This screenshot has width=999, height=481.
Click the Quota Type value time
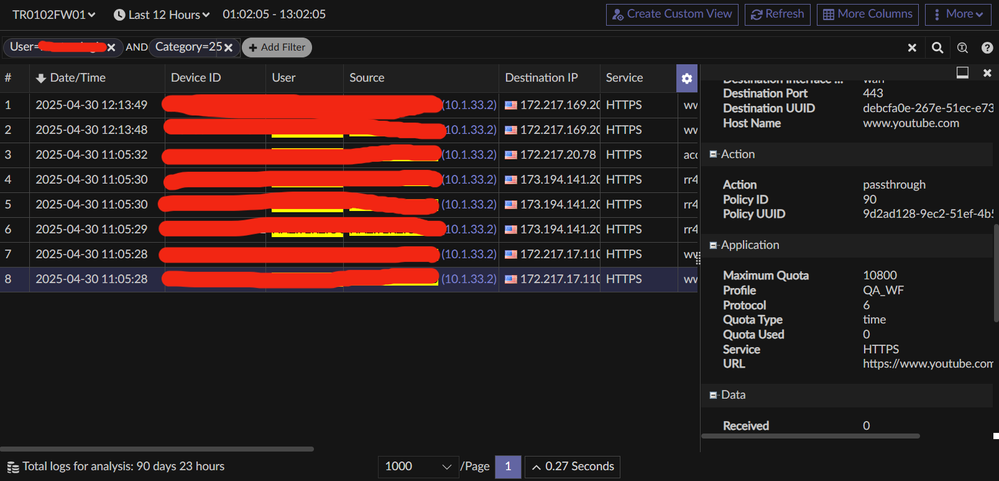[874, 320]
